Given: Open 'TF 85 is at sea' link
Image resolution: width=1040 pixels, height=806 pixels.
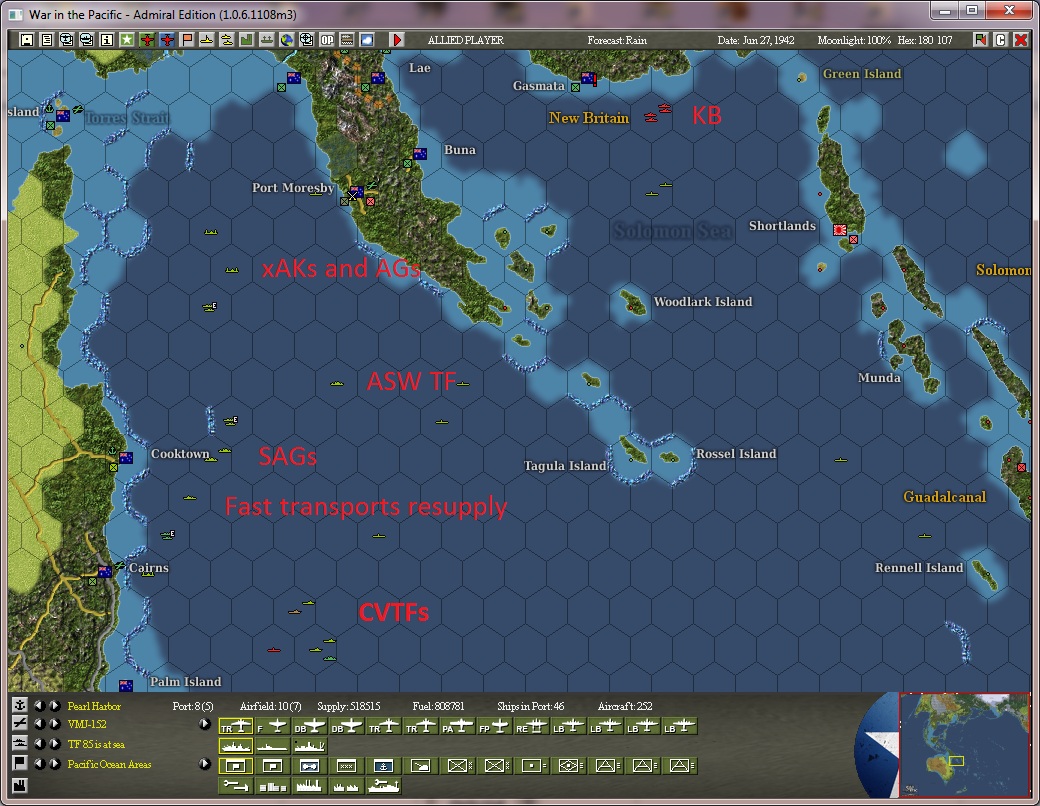Looking at the screenshot, I should click(x=96, y=744).
